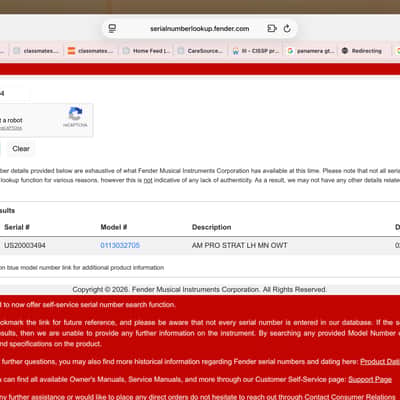Click the extension icon beside reload

tap(272, 29)
